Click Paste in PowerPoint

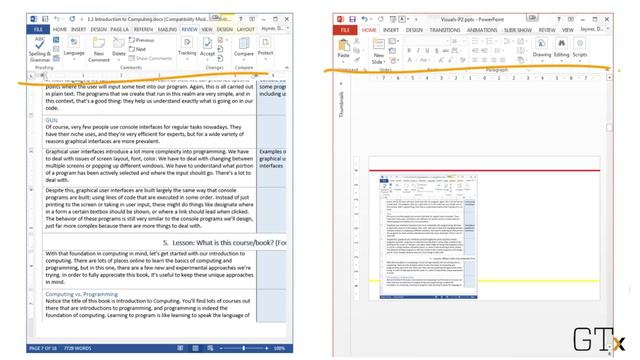(x=344, y=49)
